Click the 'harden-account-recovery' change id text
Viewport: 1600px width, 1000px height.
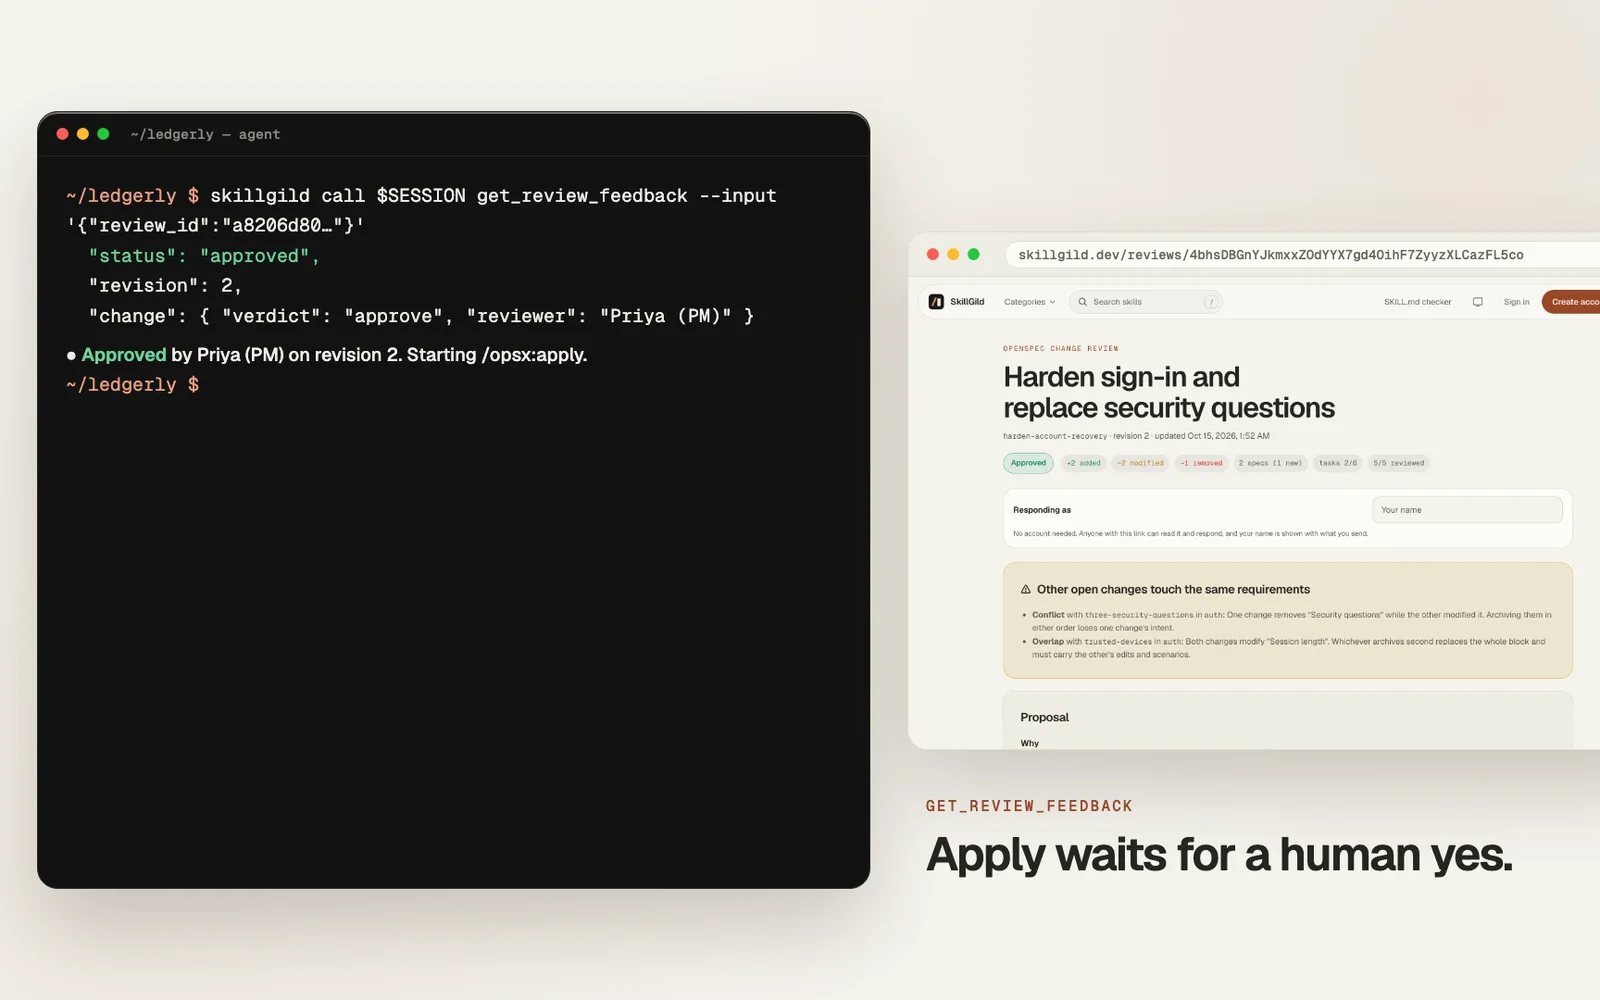[x=1055, y=436]
